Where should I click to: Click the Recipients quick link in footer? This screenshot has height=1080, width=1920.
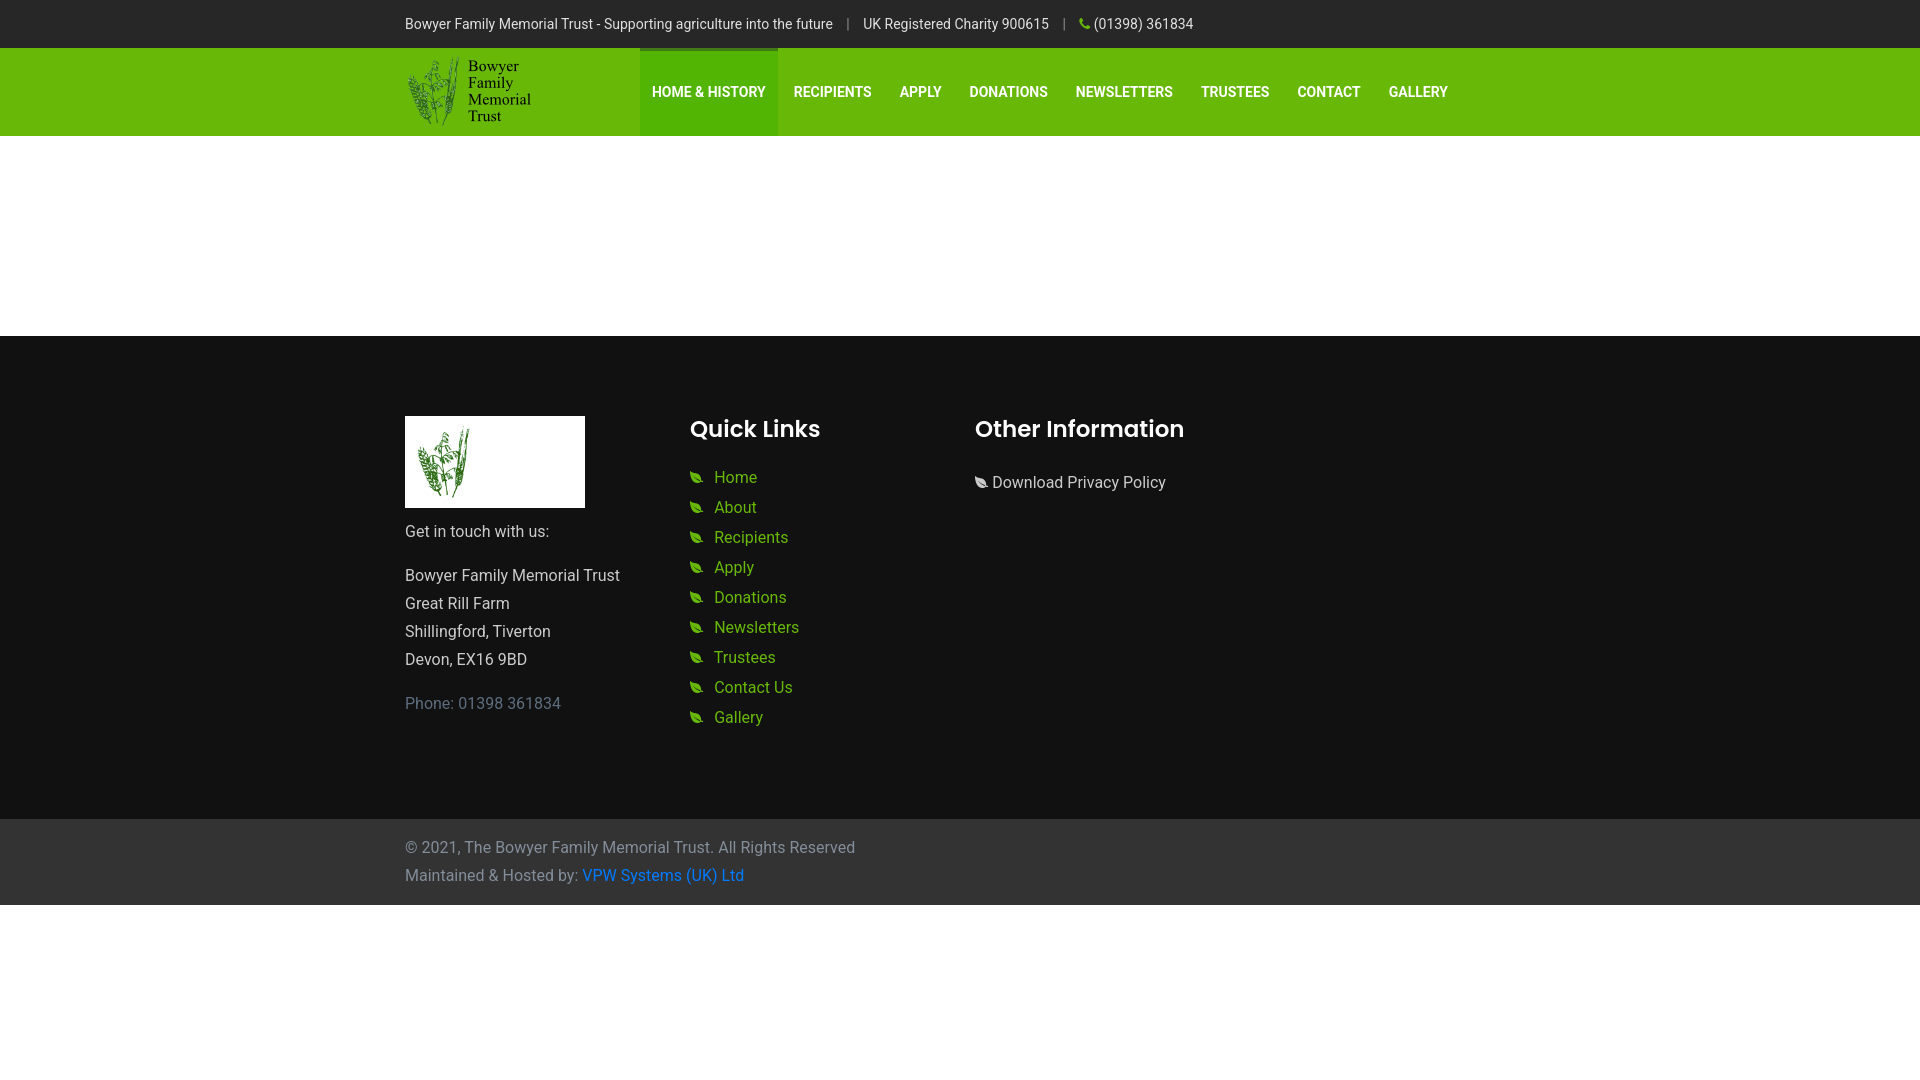[x=751, y=538]
